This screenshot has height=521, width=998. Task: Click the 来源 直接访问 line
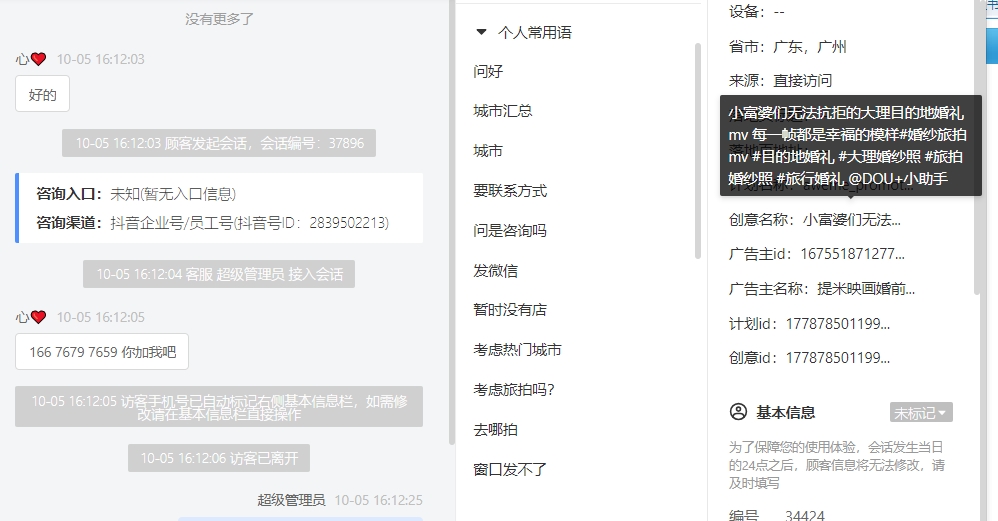click(780, 81)
